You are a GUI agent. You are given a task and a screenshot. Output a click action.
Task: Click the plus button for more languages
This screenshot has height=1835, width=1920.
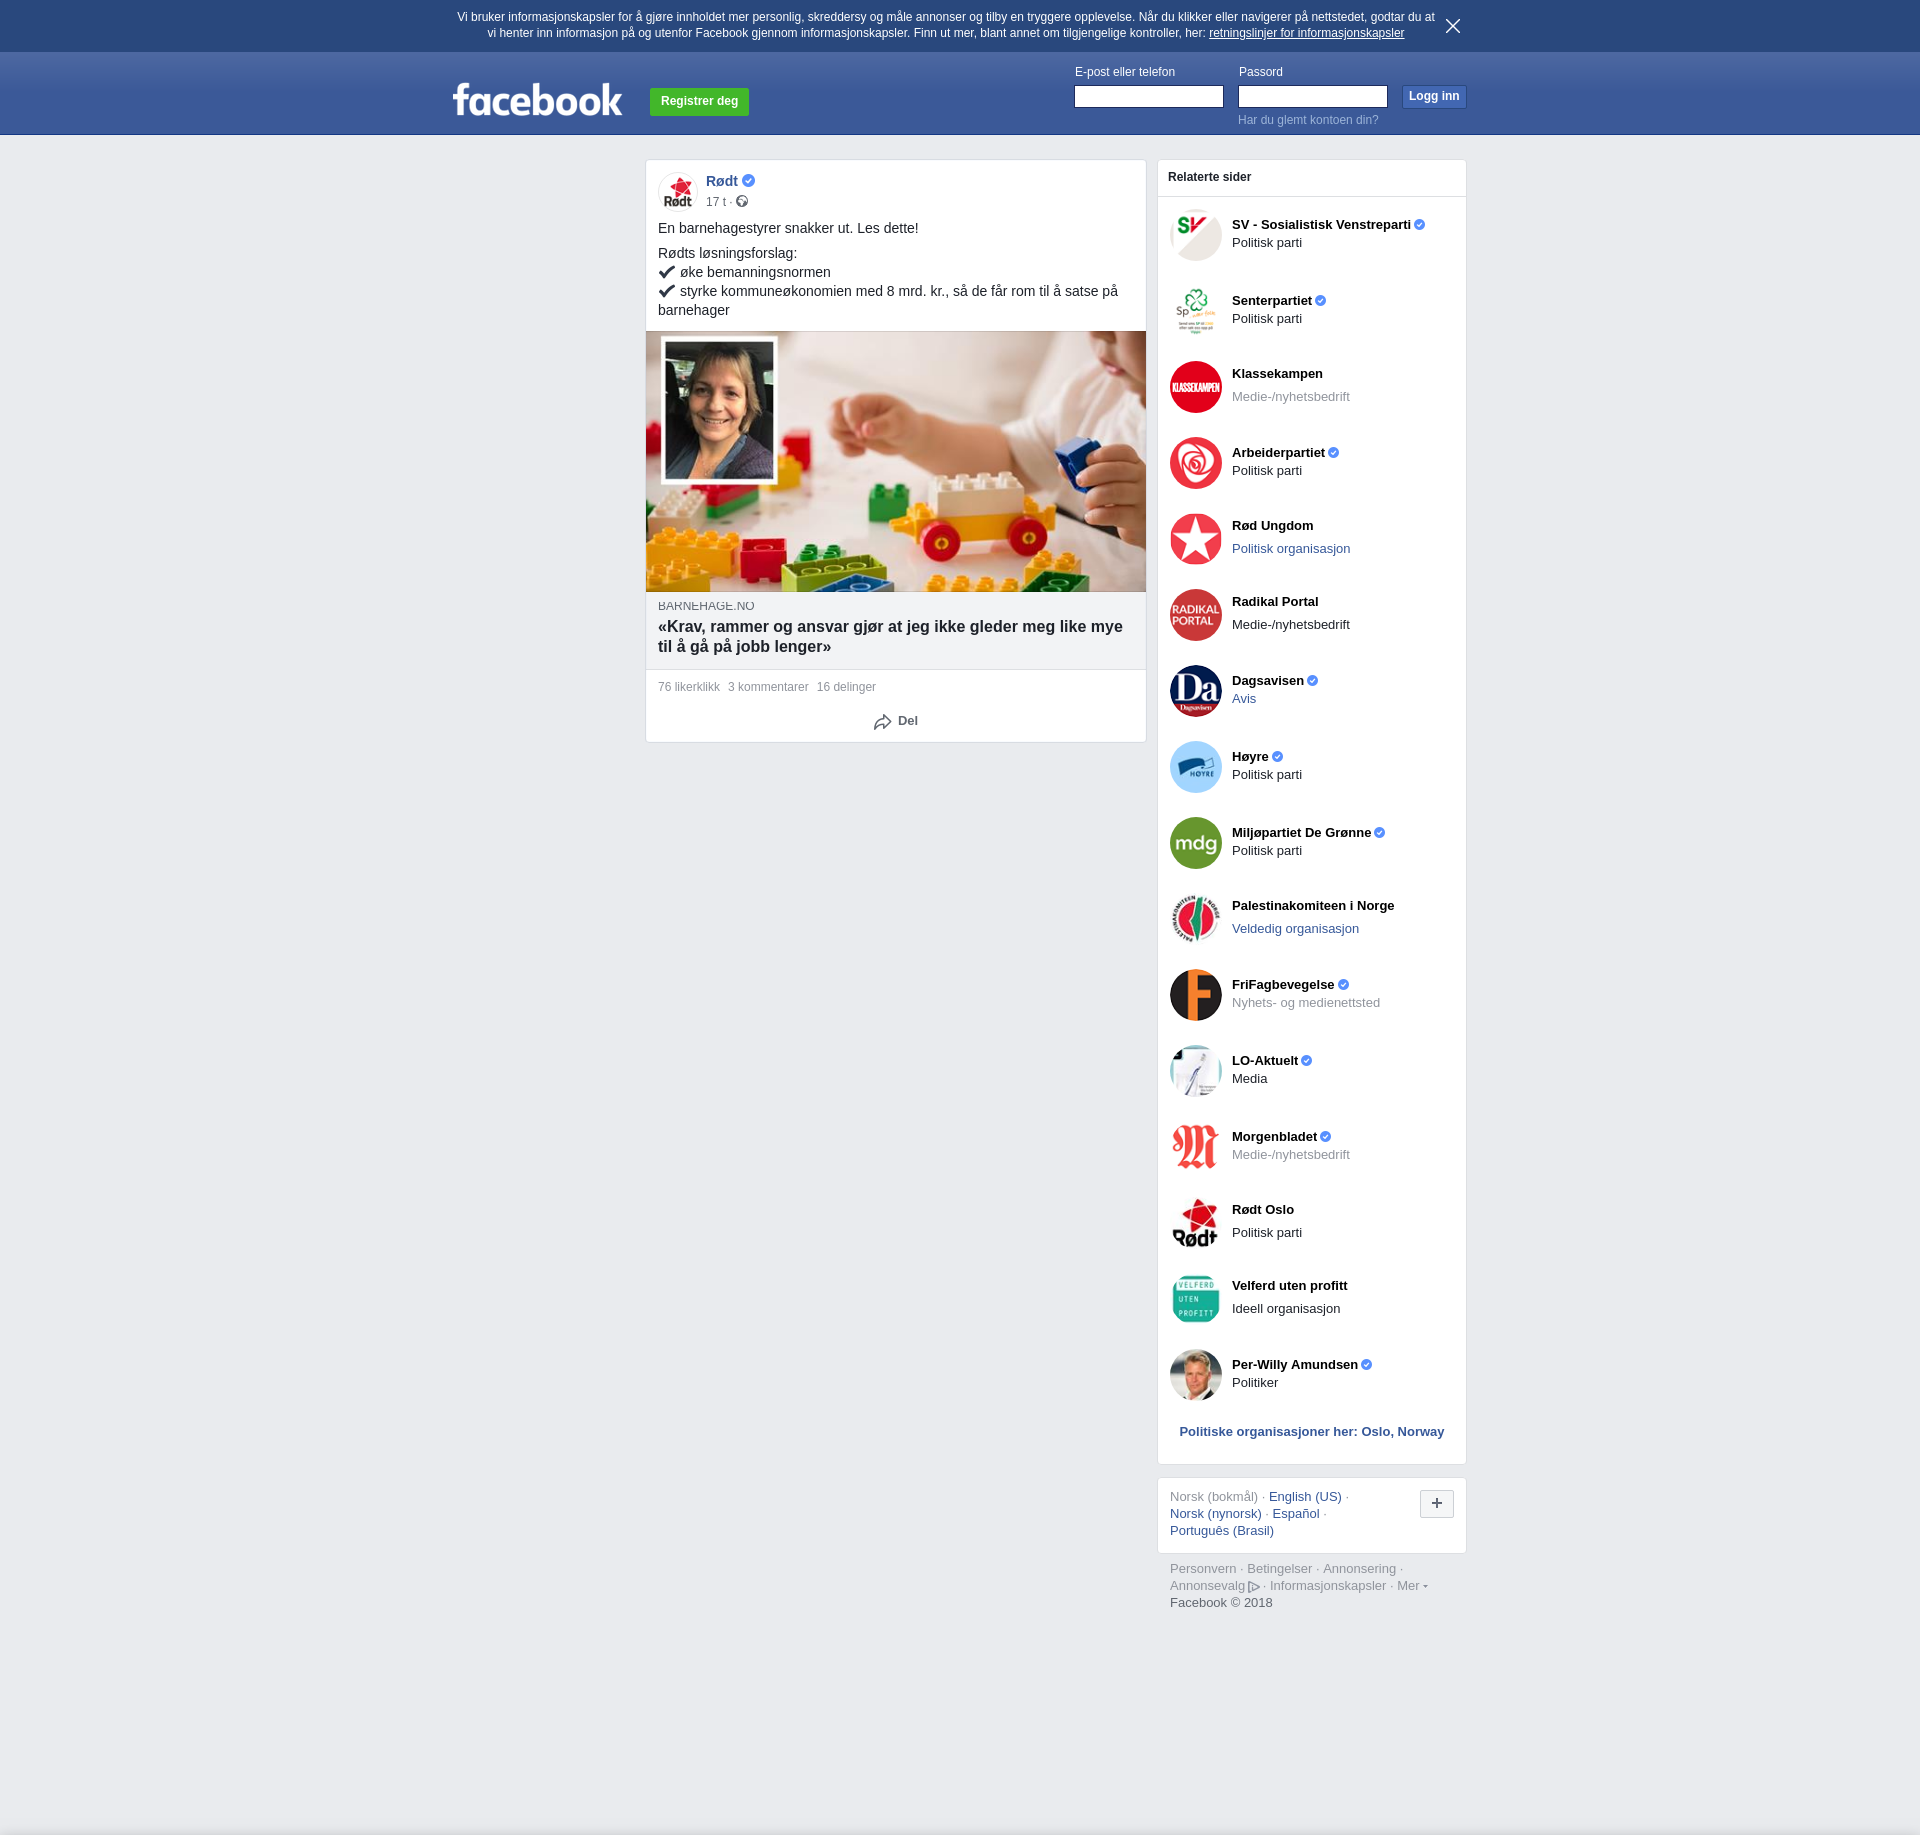(x=1437, y=1504)
